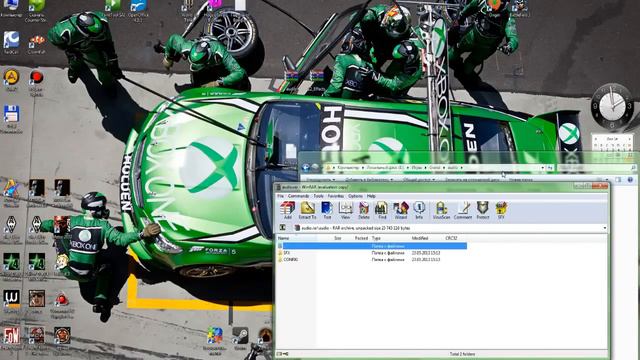Launch the Wizard from WinRAR toolbar

400,211
